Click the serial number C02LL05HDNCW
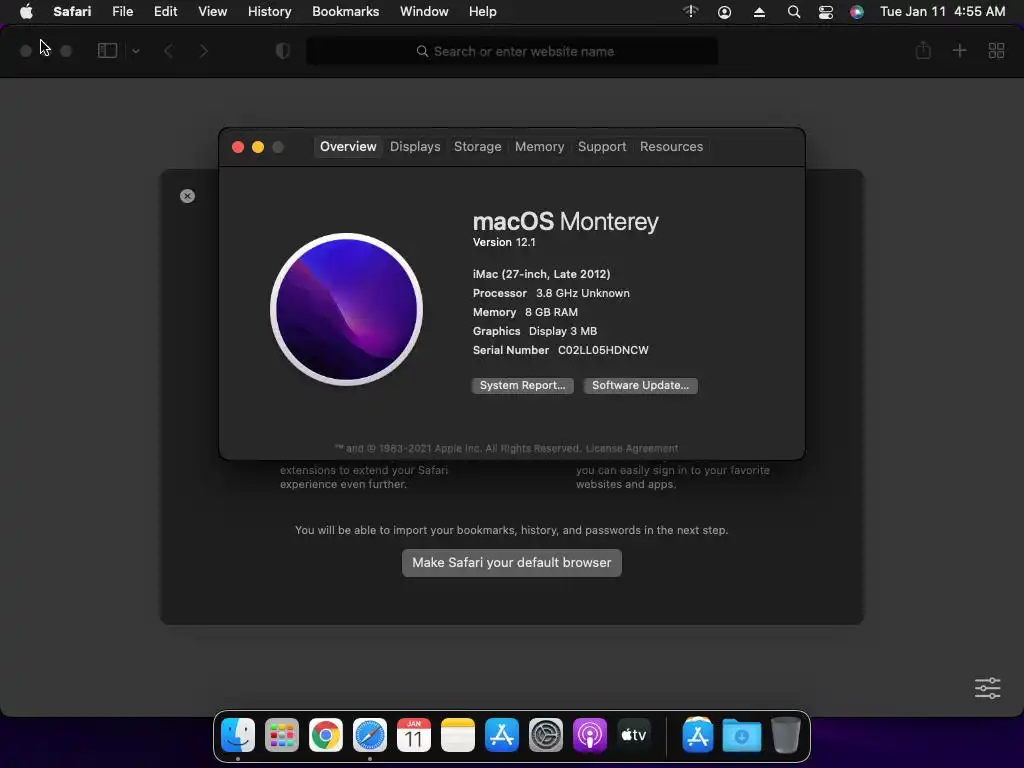 [x=603, y=350]
